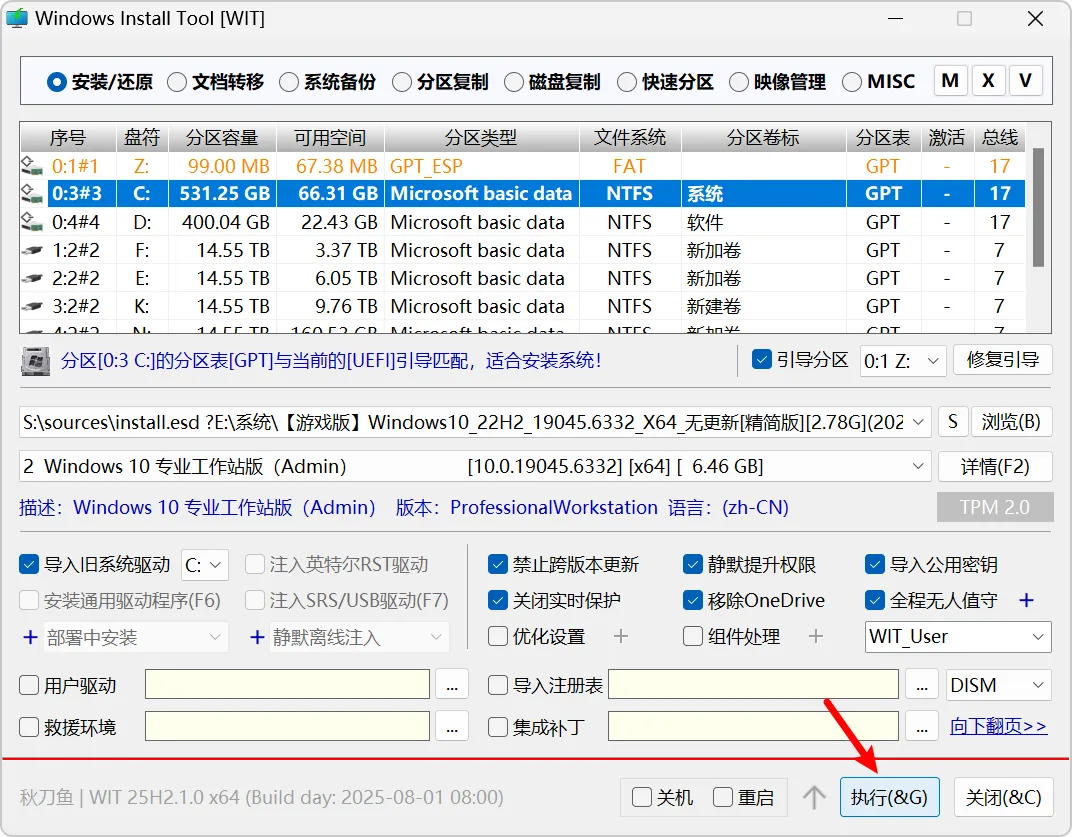Click the drive icon of row 1:2#2
1072x837 pixels.
click(31, 250)
